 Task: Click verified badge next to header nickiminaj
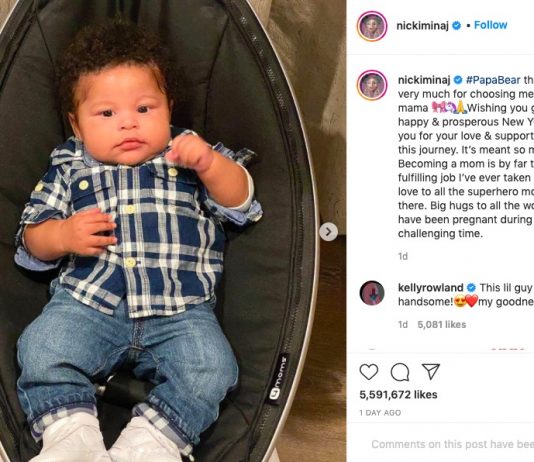pos(456,26)
